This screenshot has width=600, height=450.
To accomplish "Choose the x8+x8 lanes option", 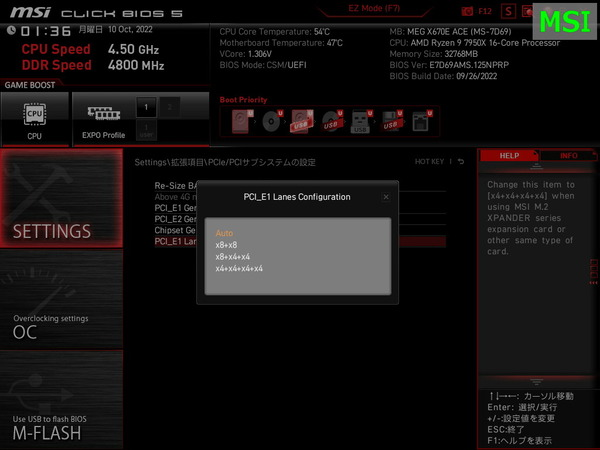I will click(x=226, y=245).
